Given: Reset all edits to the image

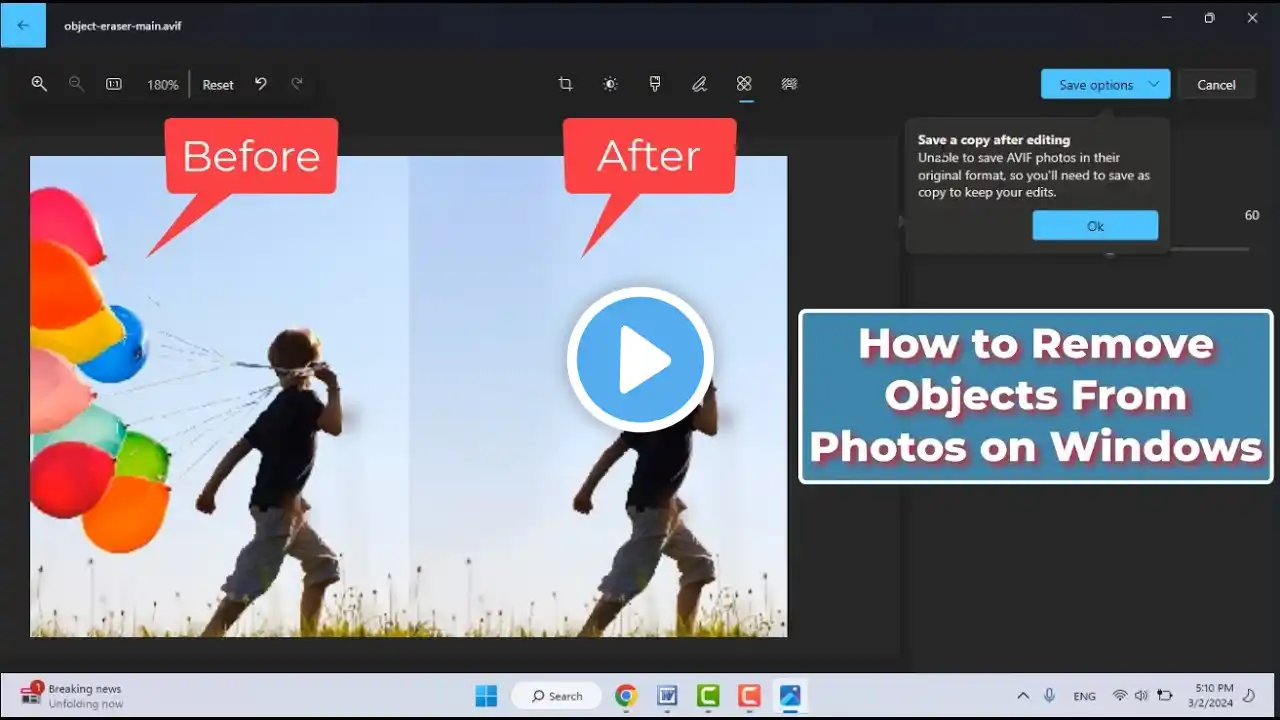Looking at the screenshot, I should [218, 85].
